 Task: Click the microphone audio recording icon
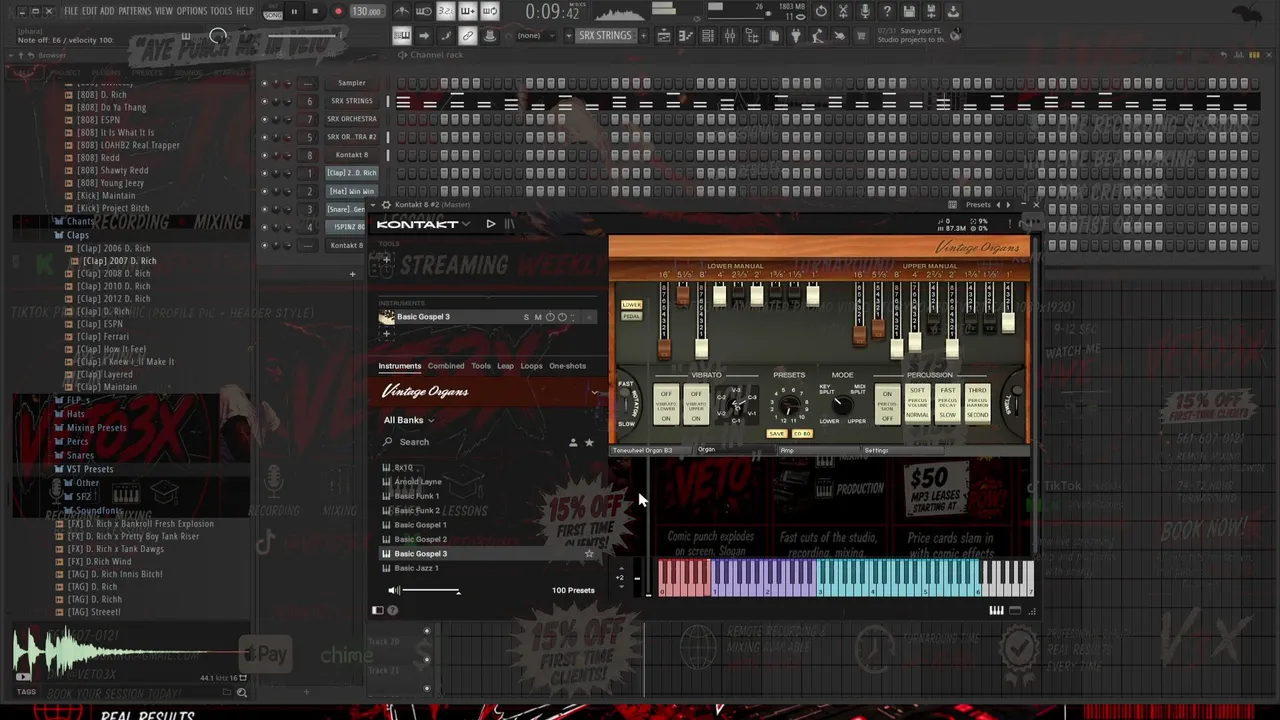[865, 11]
